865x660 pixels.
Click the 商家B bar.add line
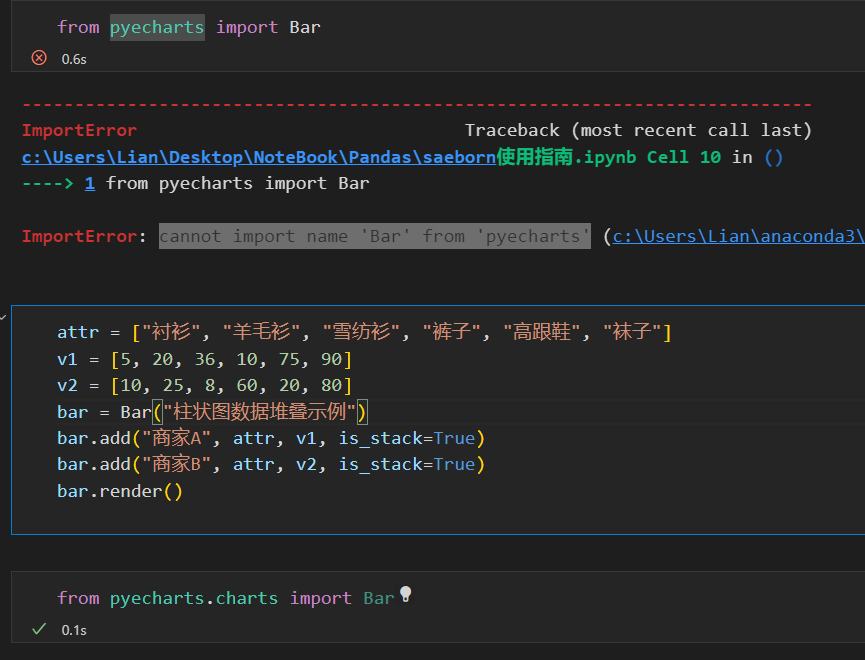(x=271, y=465)
